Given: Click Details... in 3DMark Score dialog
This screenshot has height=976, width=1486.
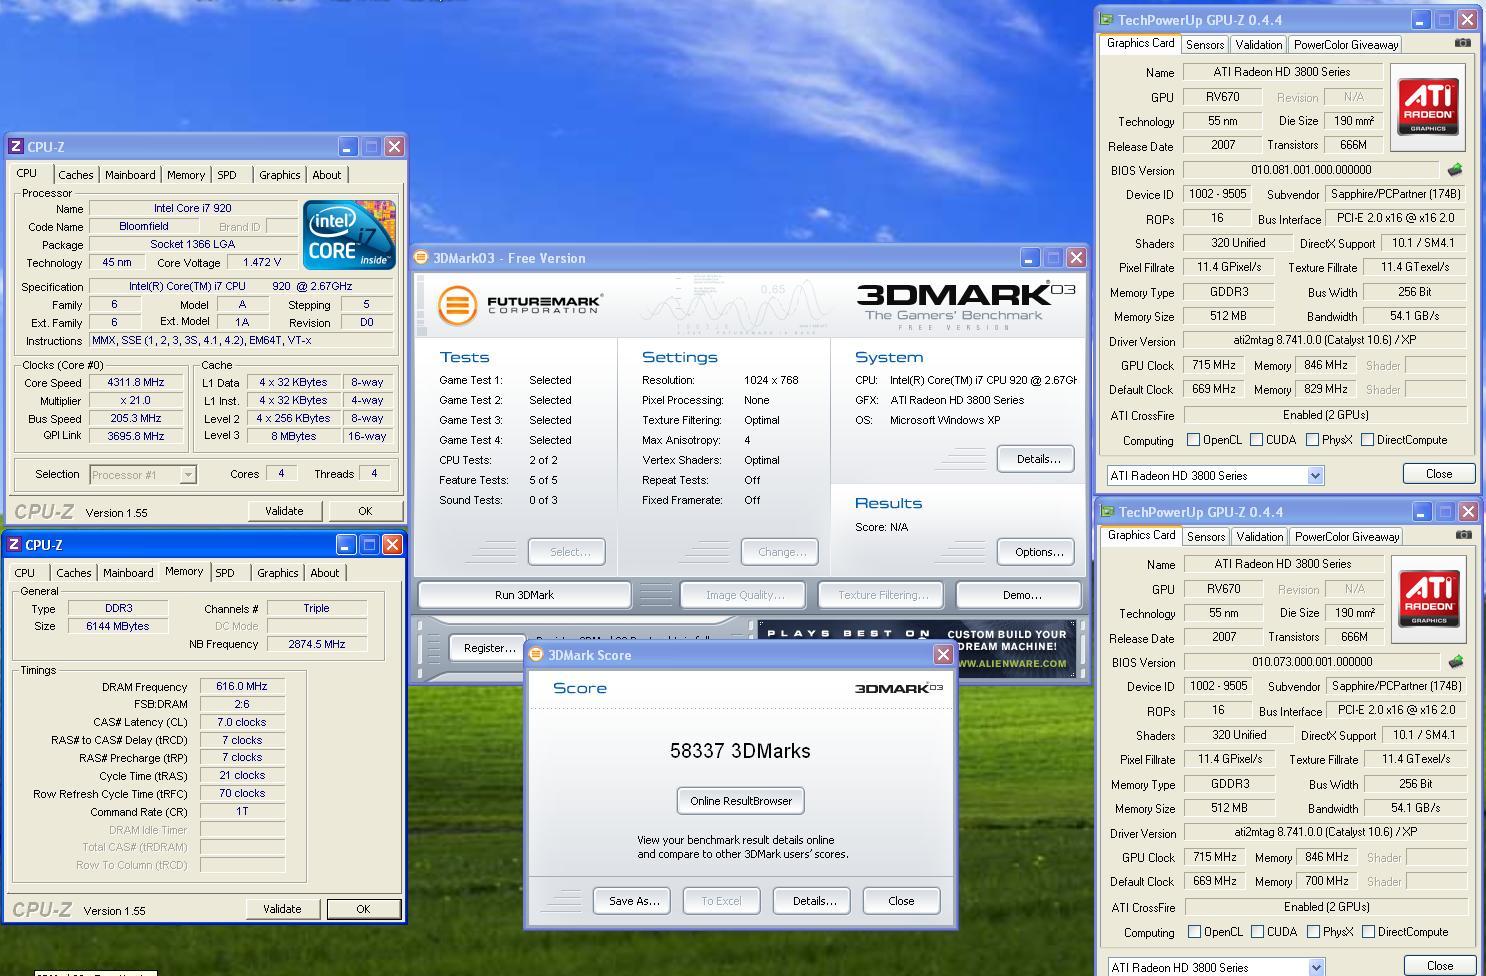Looking at the screenshot, I should click(814, 900).
